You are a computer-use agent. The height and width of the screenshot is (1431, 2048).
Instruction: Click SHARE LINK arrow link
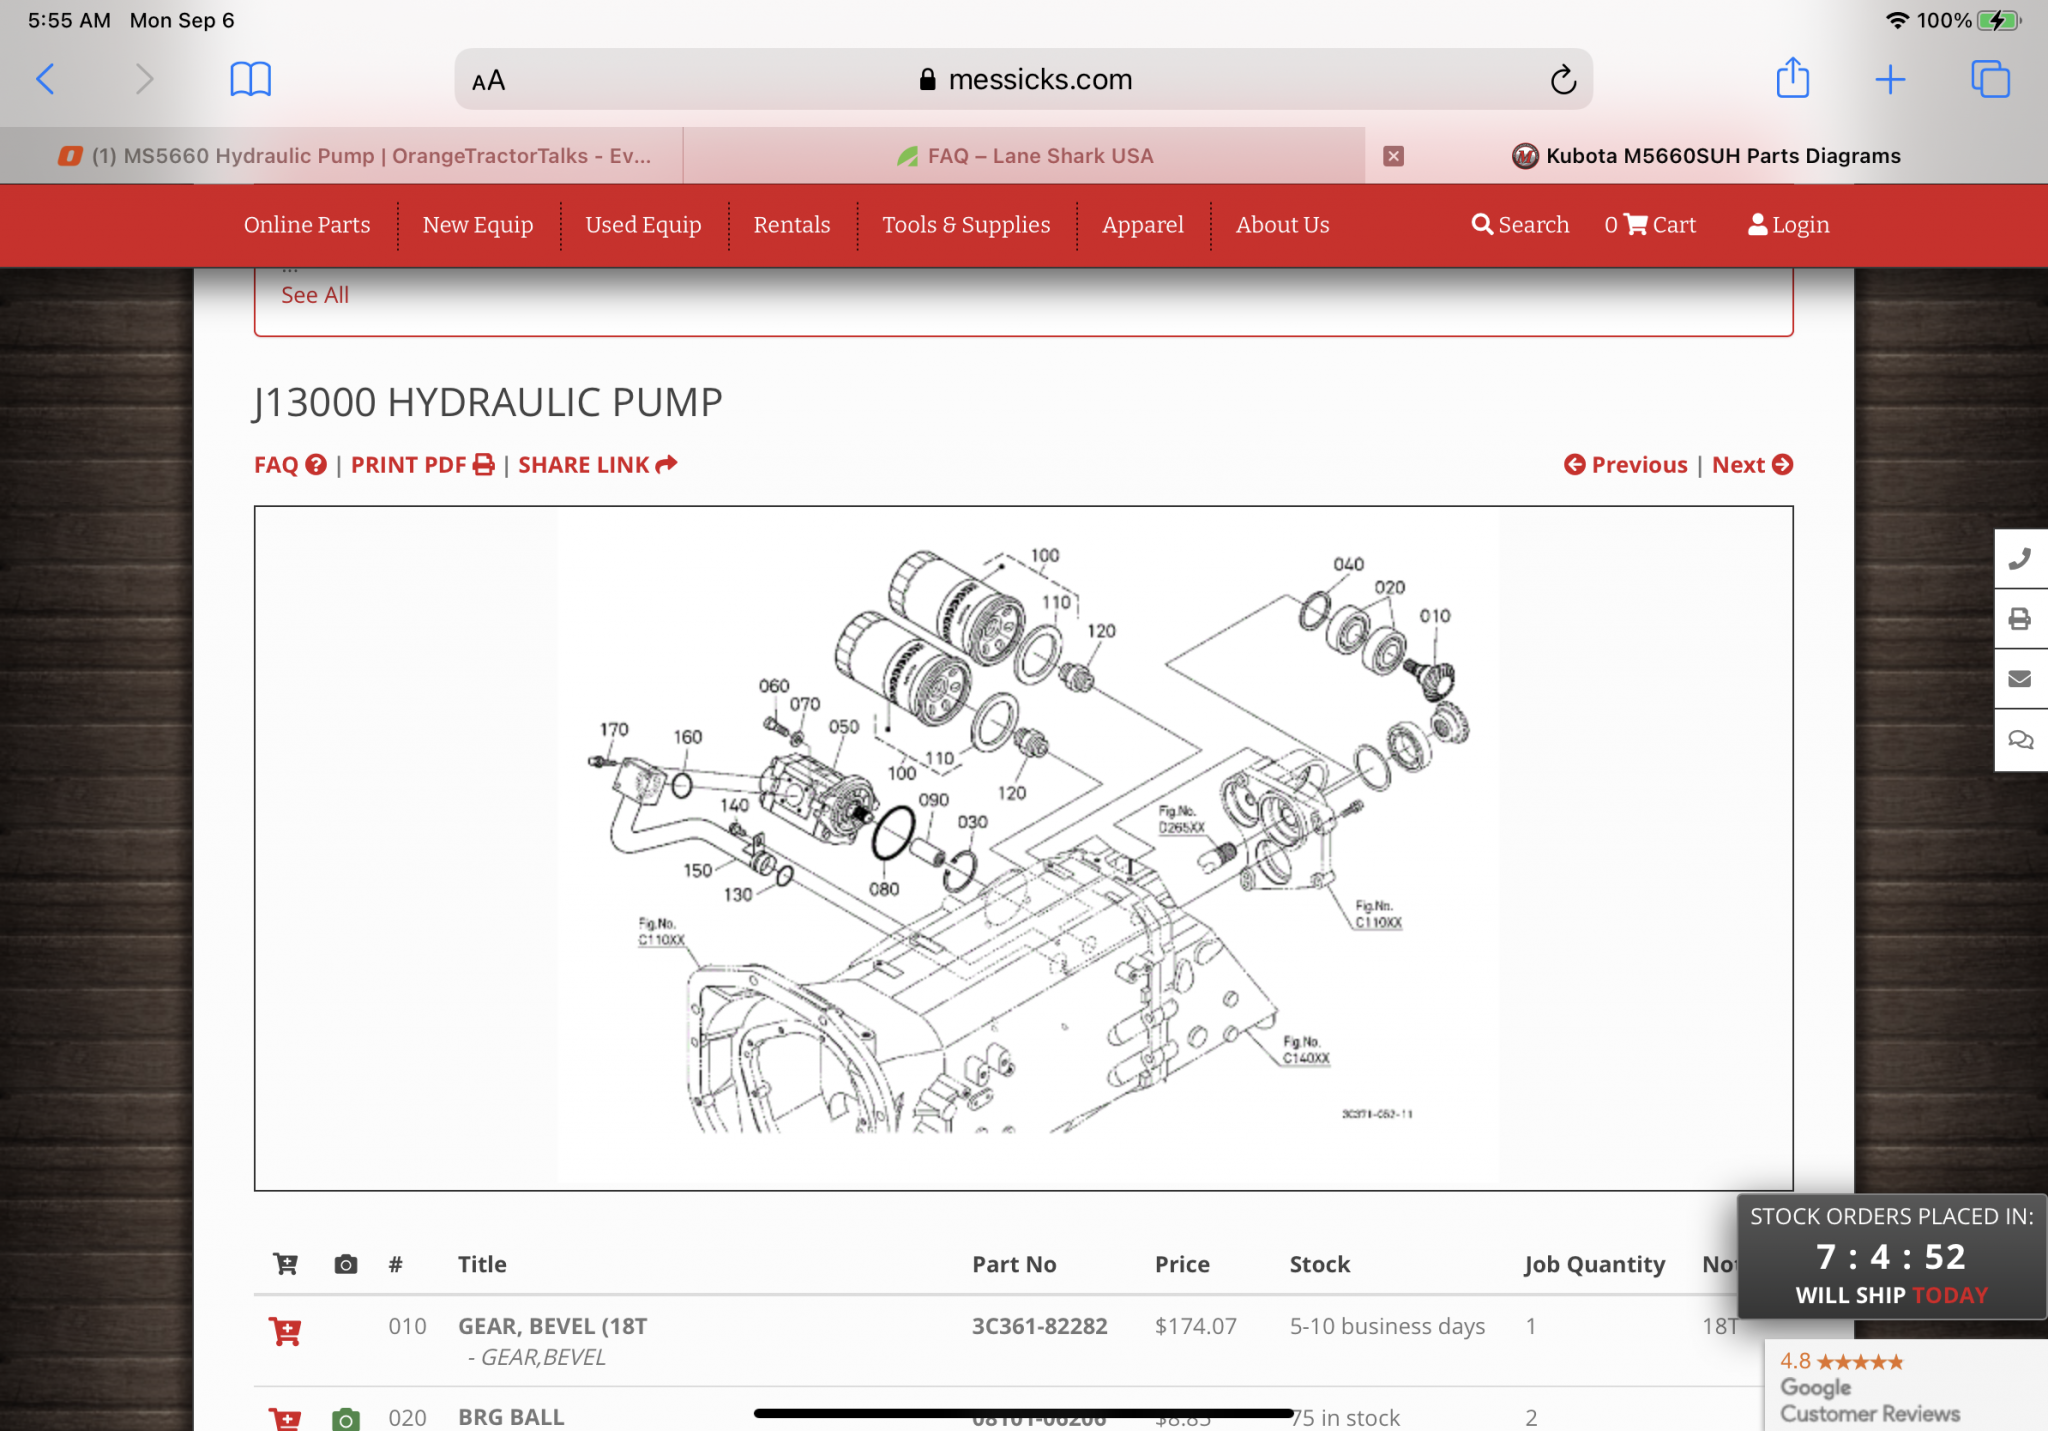click(598, 465)
